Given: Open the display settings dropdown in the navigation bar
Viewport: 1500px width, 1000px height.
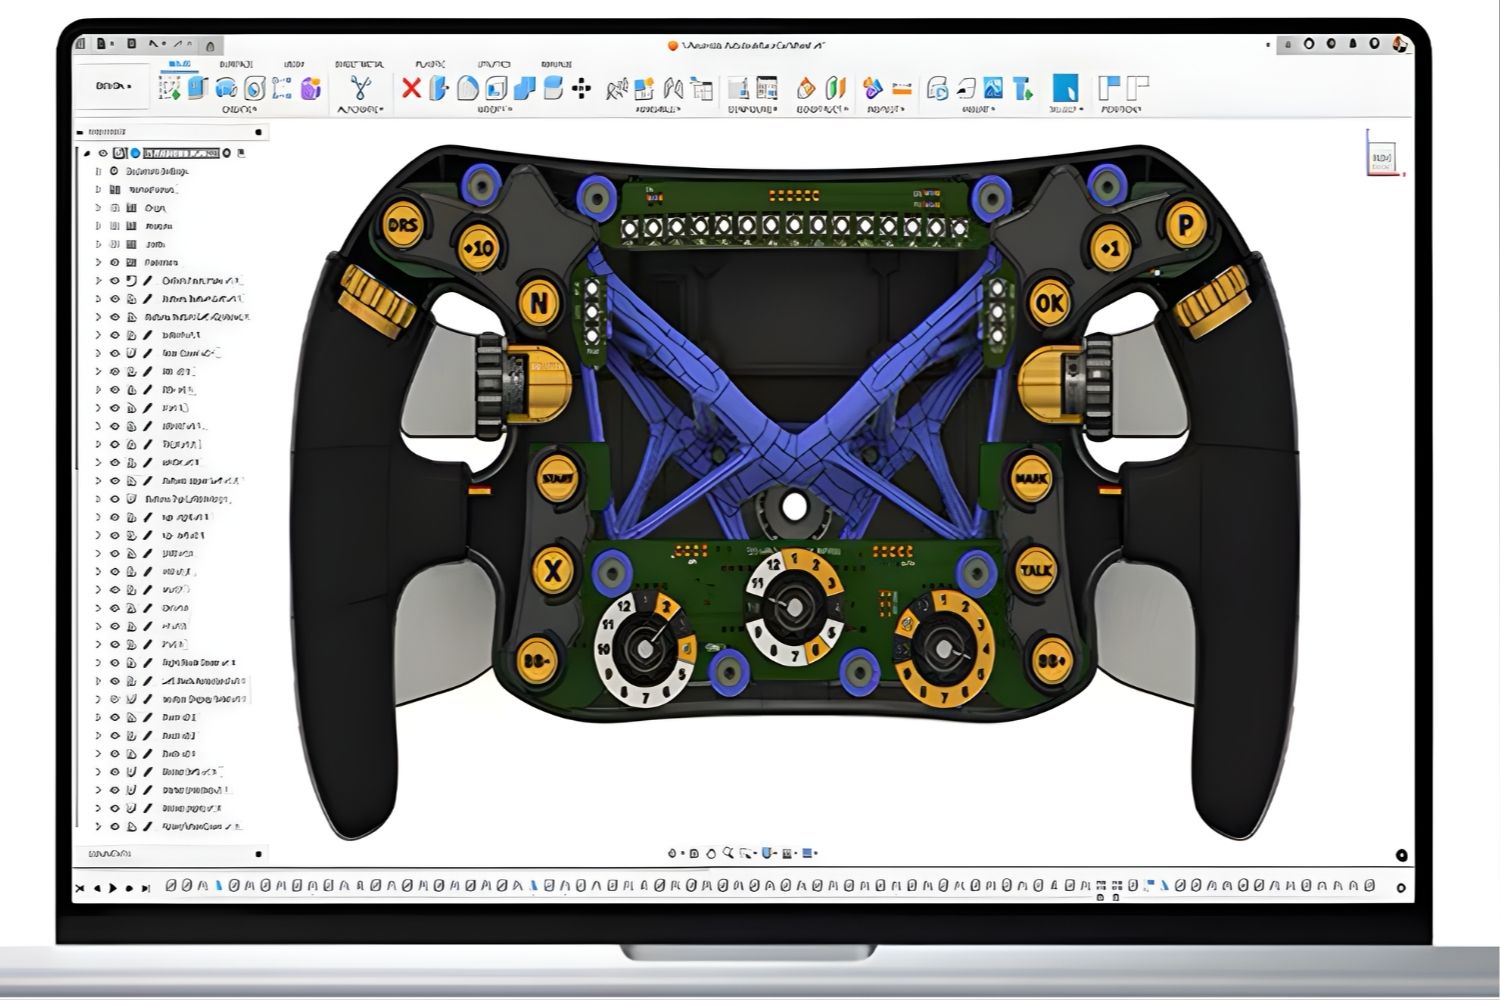Looking at the screenshot, I should 767,852.
